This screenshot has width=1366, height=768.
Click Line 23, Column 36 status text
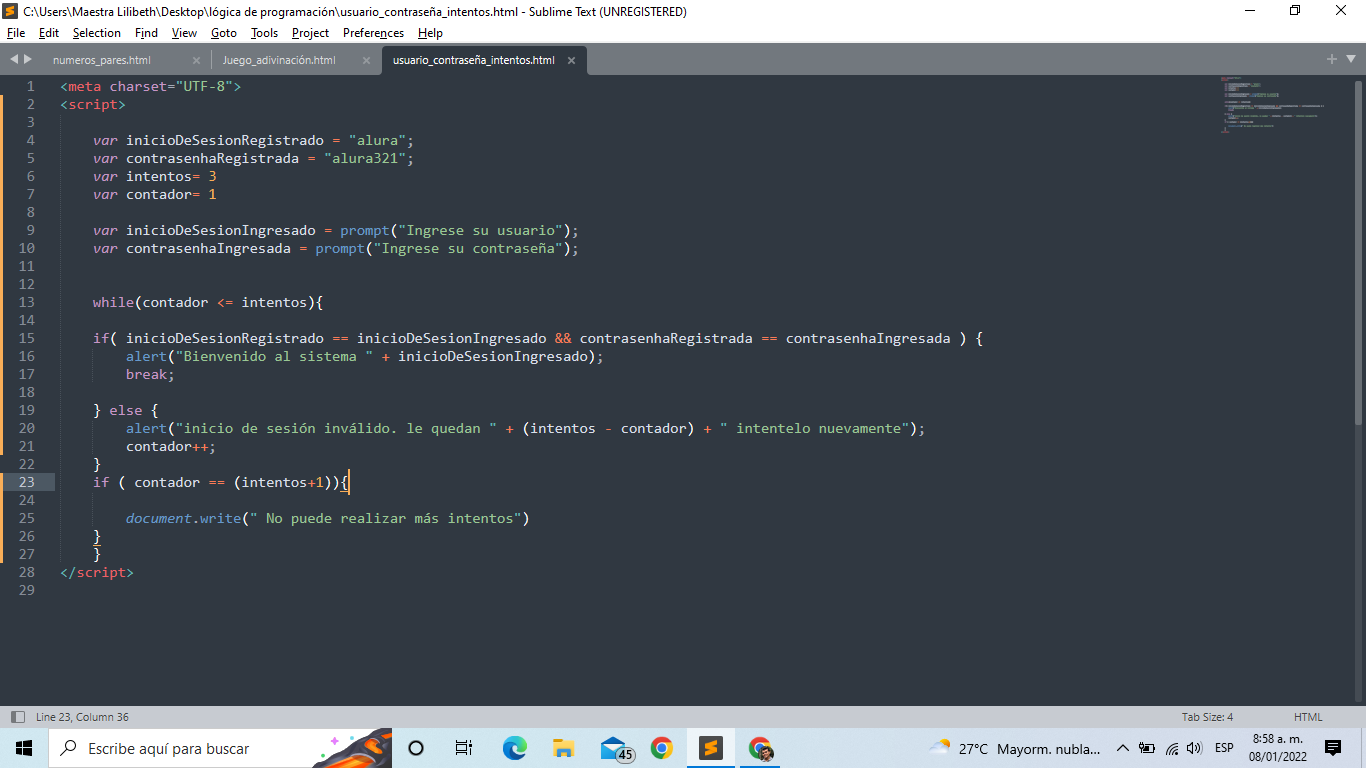coord(82,717)
